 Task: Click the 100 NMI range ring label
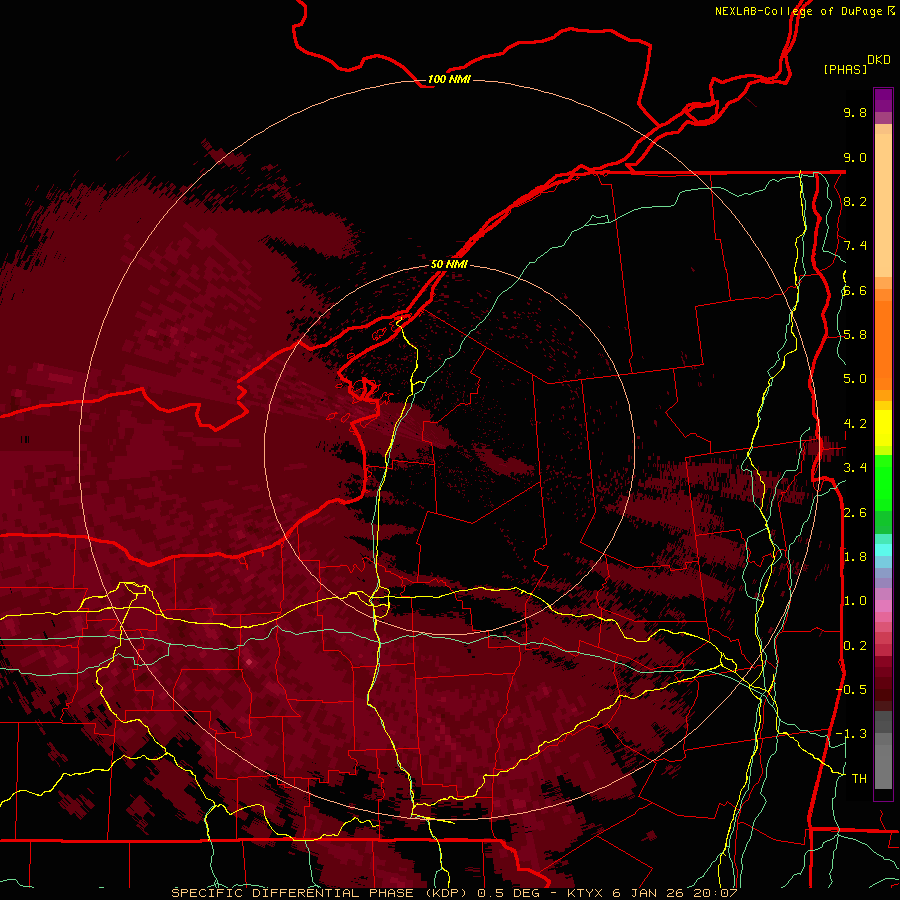(449, 79)
